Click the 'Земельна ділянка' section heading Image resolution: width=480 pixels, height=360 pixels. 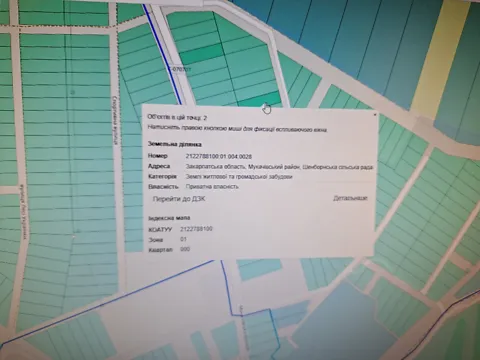175,145
